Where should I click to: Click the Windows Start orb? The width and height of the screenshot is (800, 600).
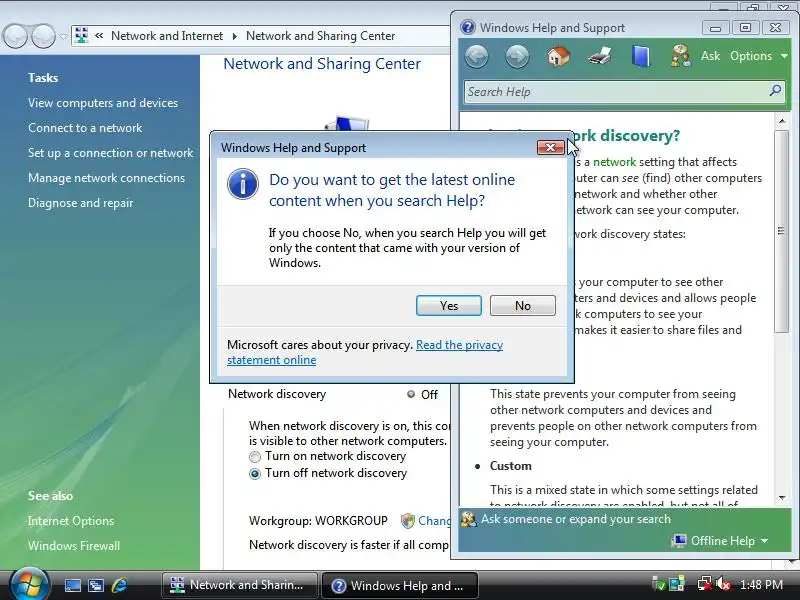(x=30, y=584)
